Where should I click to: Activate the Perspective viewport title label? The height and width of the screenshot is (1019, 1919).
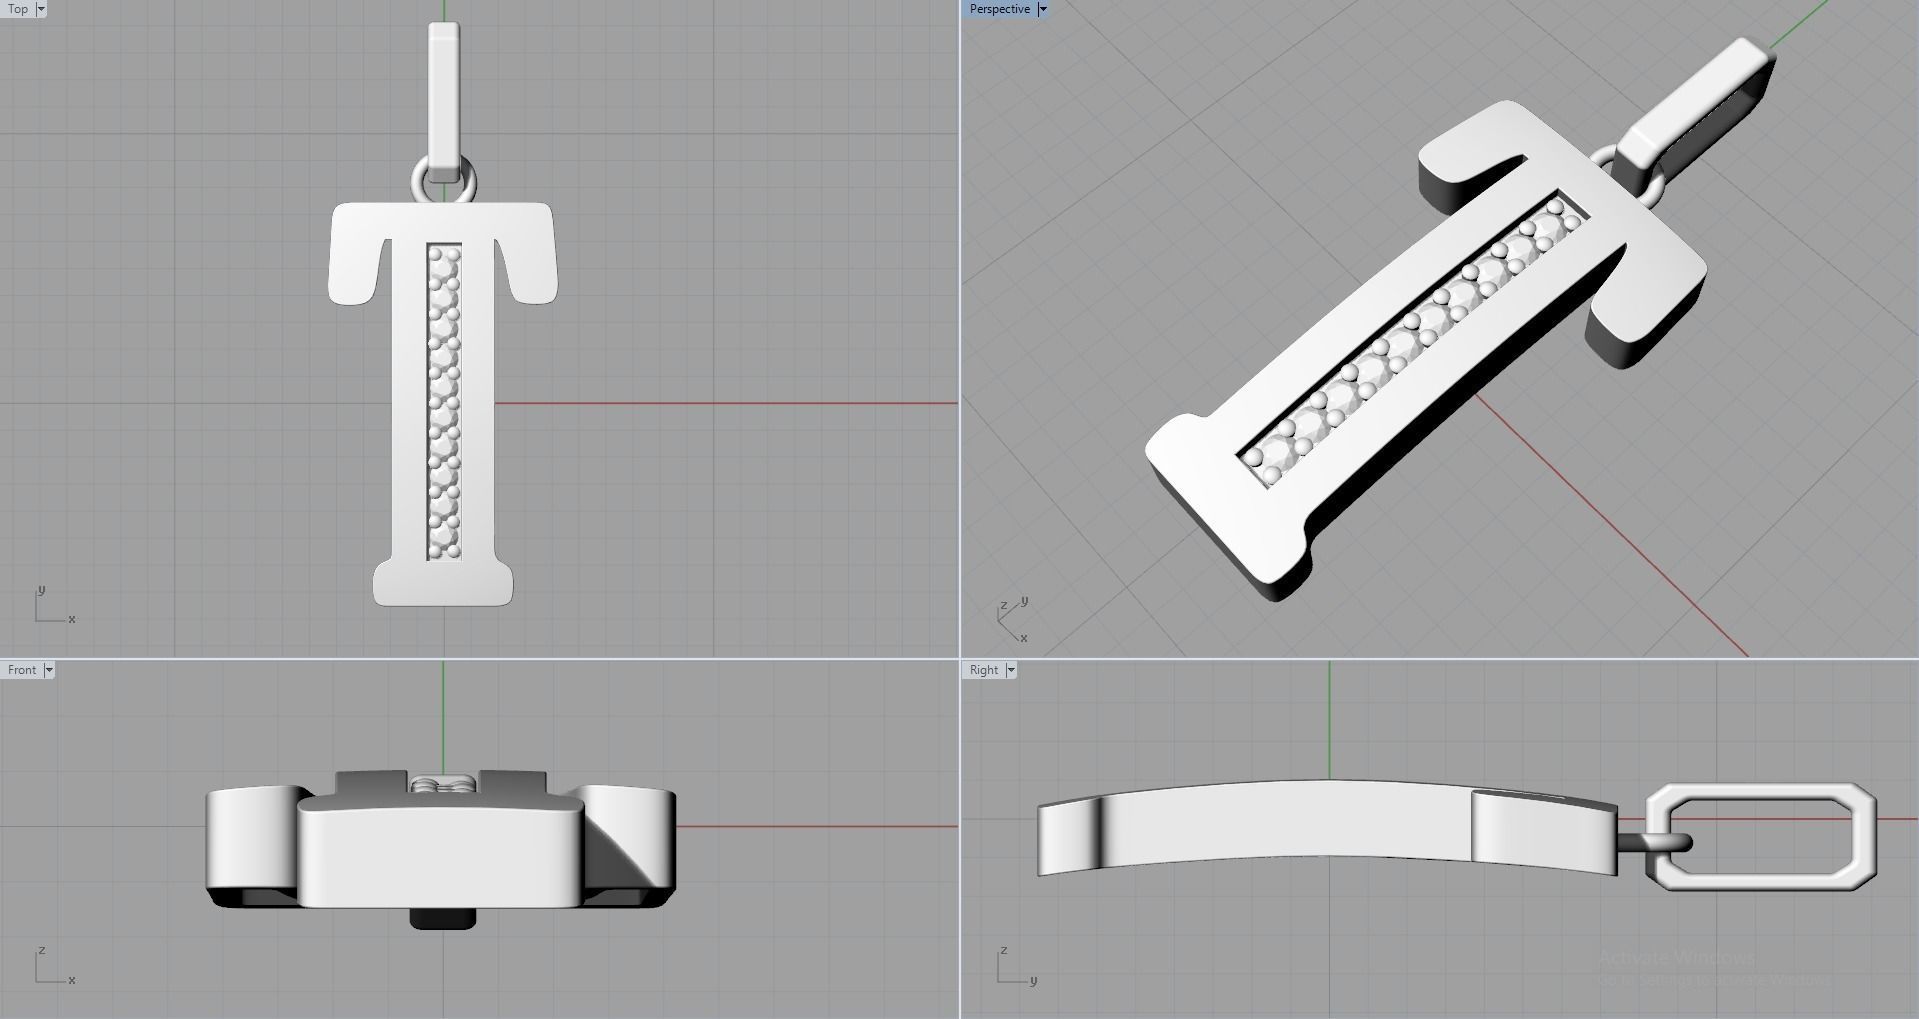coord(999,9)
